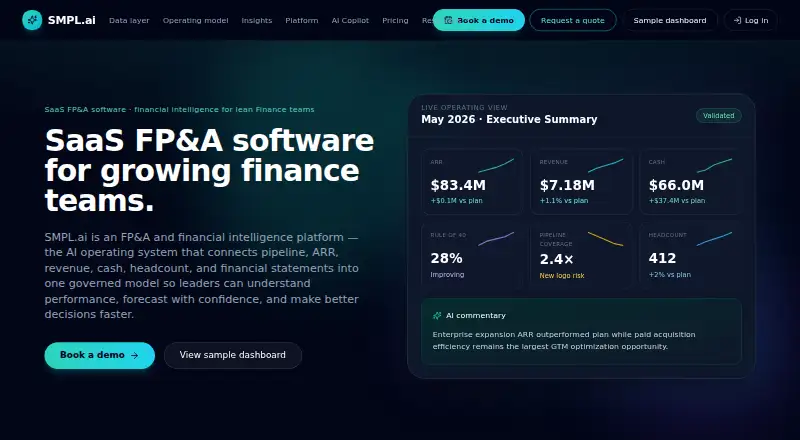The width and height of the screenshot is (800, 440).
Task: Select the $66.0M cash value
Action: pyautogui.click(x=676, y=185)
